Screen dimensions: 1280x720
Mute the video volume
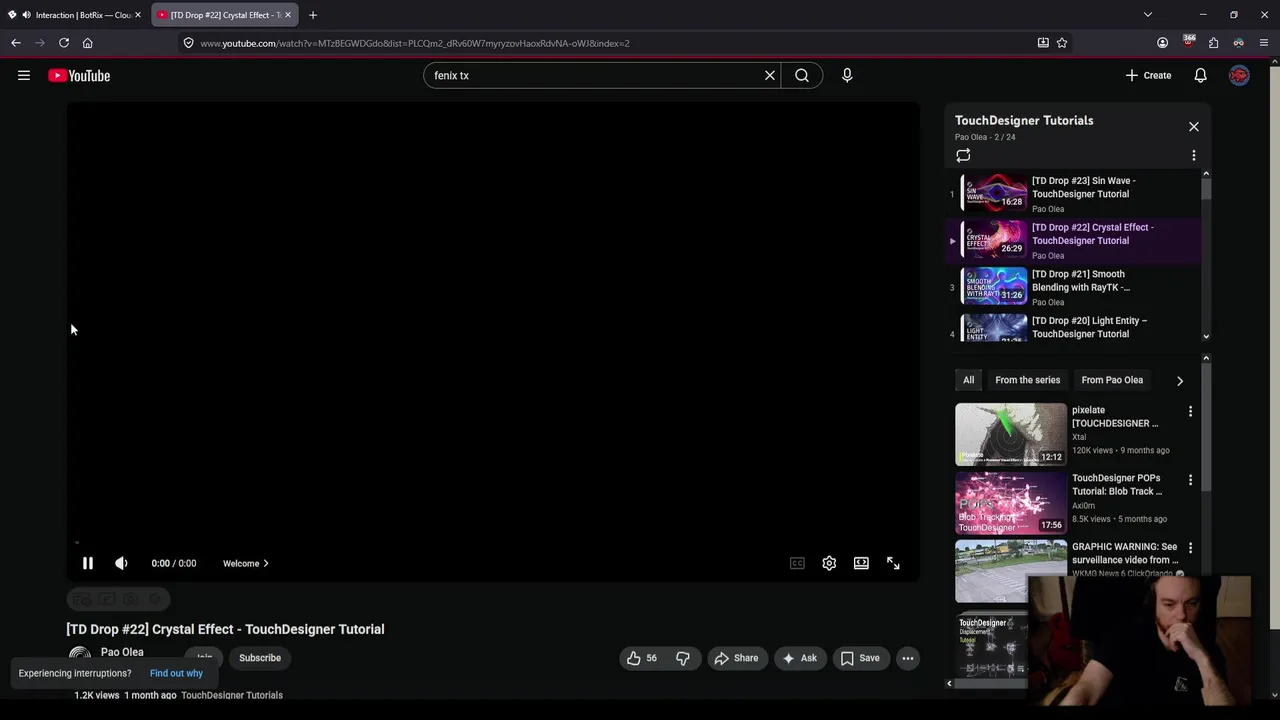pyautogui.click(x=121, y=563)
